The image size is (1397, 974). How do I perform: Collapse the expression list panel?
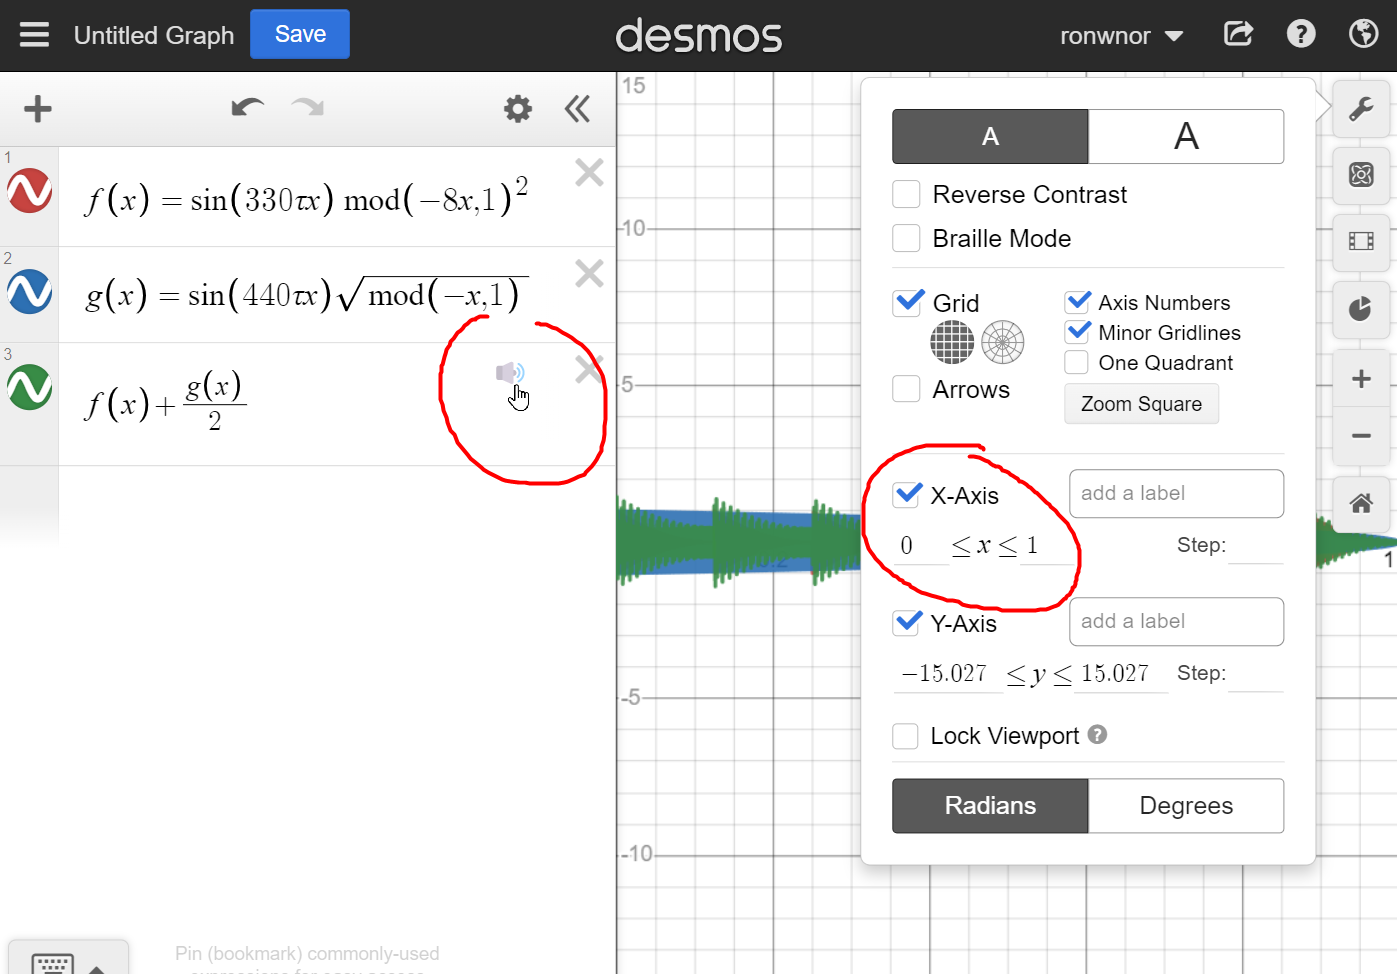tap(577, 108)
